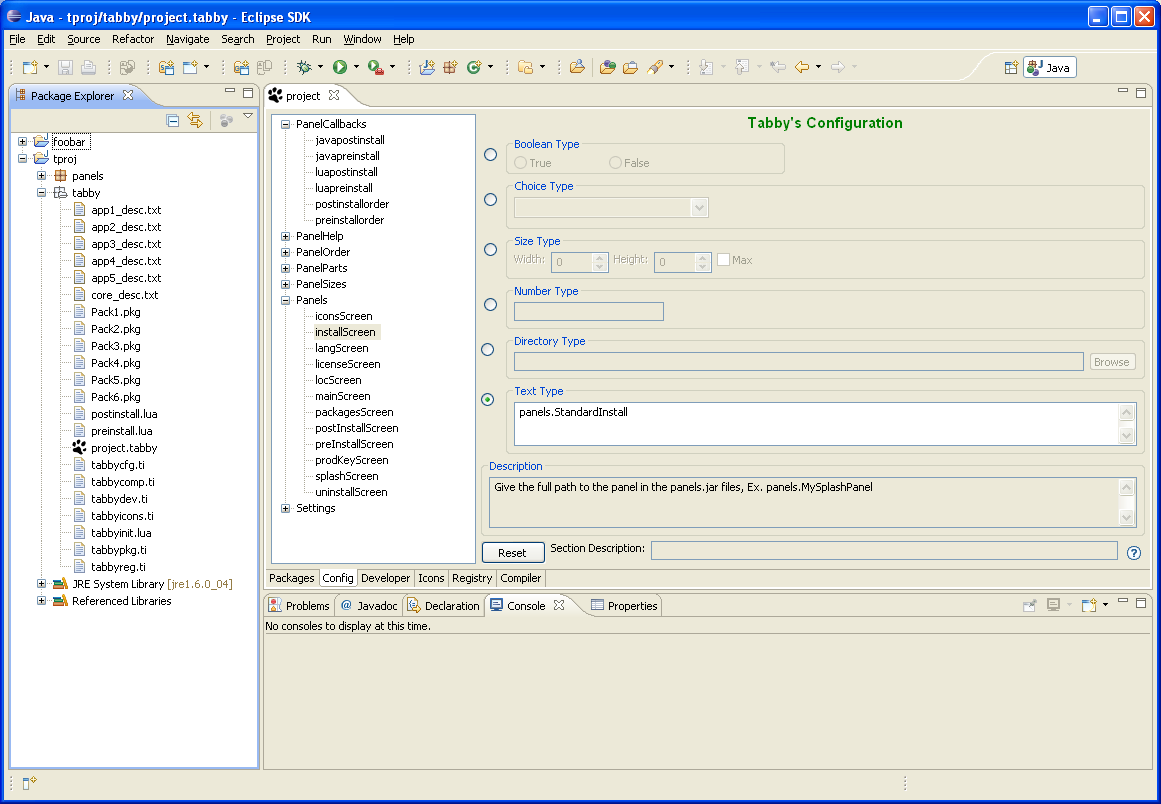Open the Refactor menu

point(133,39)
